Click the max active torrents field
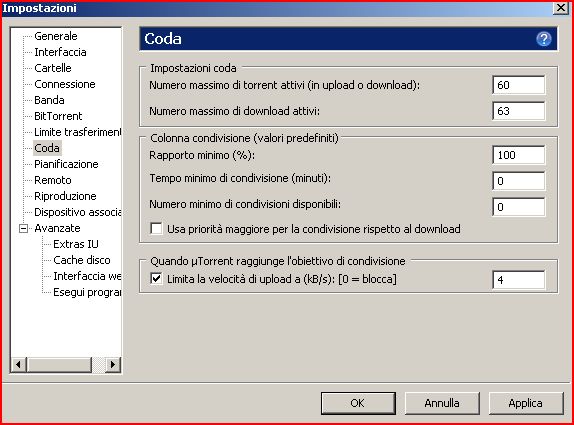The width and height of the screenshot is (574, 425). tap(518, 85)
